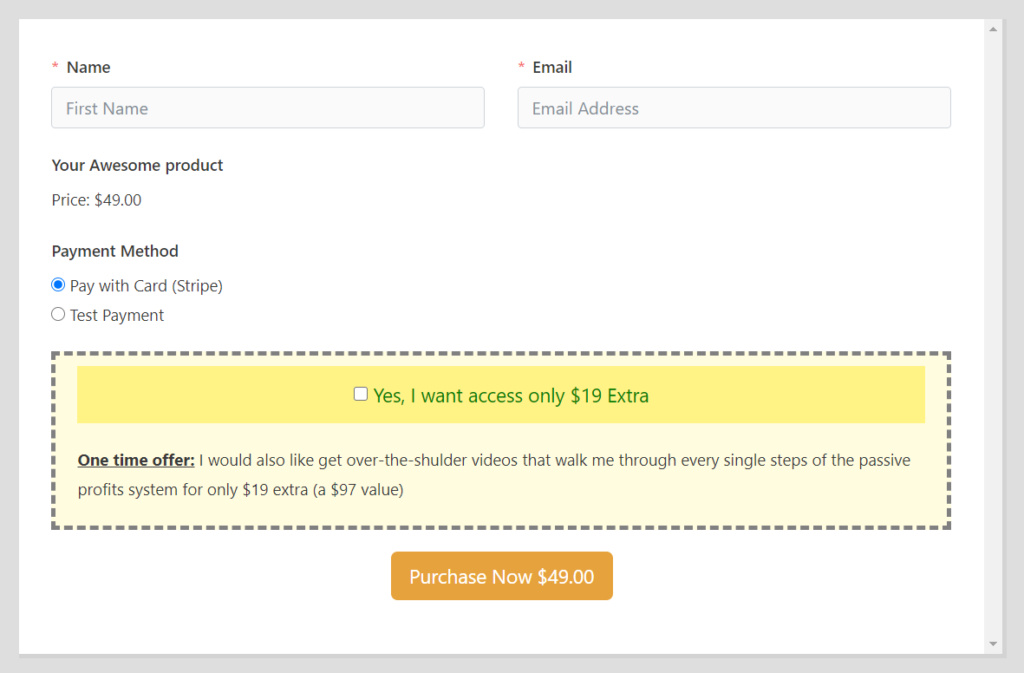Click the scrollbar up arrow

pyautogui.click(x=993, y=29)
